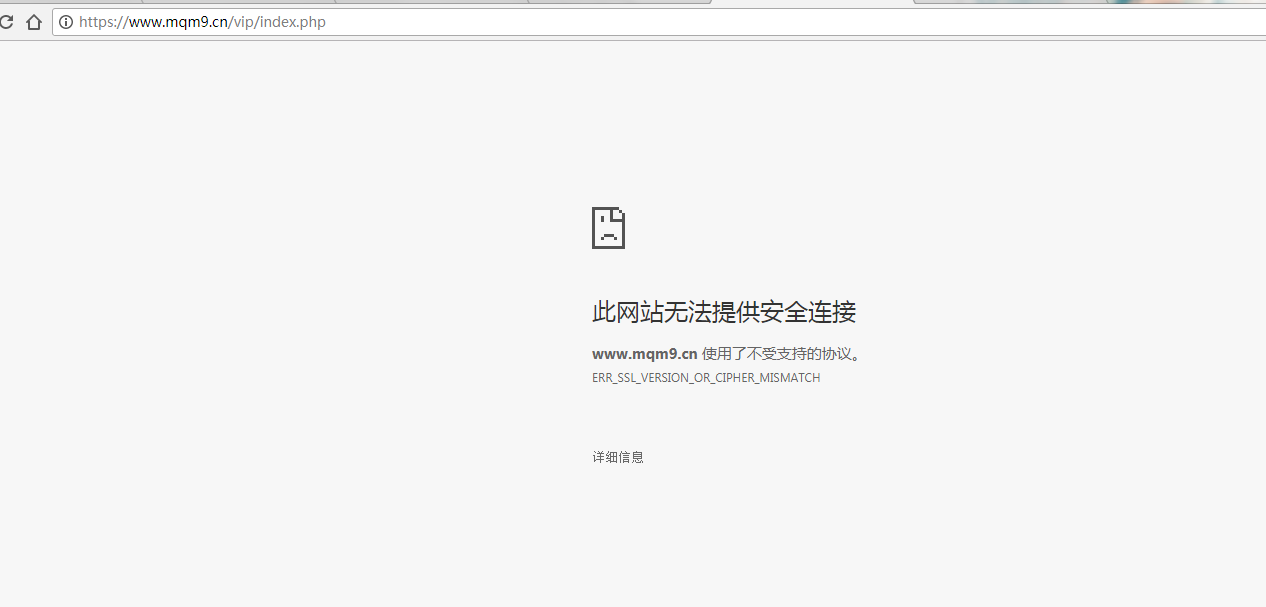The width and height of the screenshot is (1266, 607).
Task: Click the 此网站无法提供安全连接 heading
Action: 724,312
